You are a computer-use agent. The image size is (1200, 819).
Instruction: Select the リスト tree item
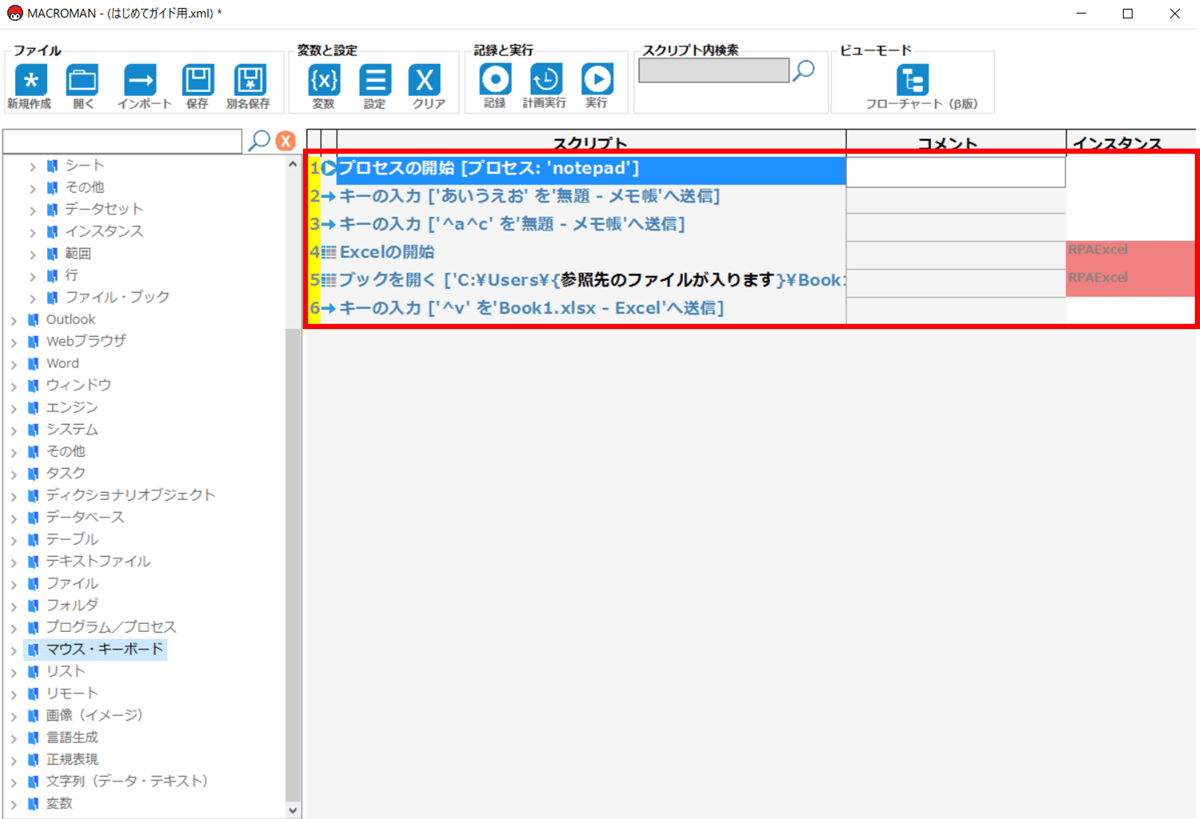[66, 671]
